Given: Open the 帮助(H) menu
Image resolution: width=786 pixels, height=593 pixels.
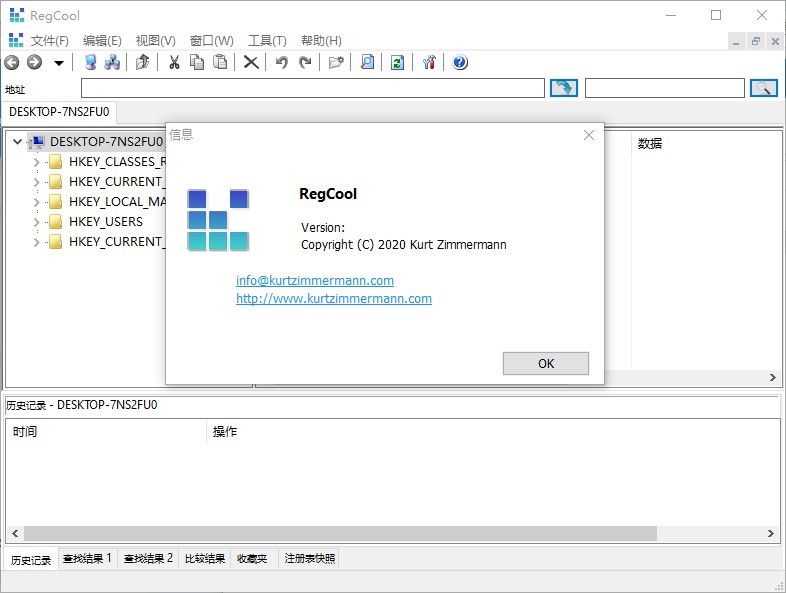Looking at the screenshot, I should (321, 41).
